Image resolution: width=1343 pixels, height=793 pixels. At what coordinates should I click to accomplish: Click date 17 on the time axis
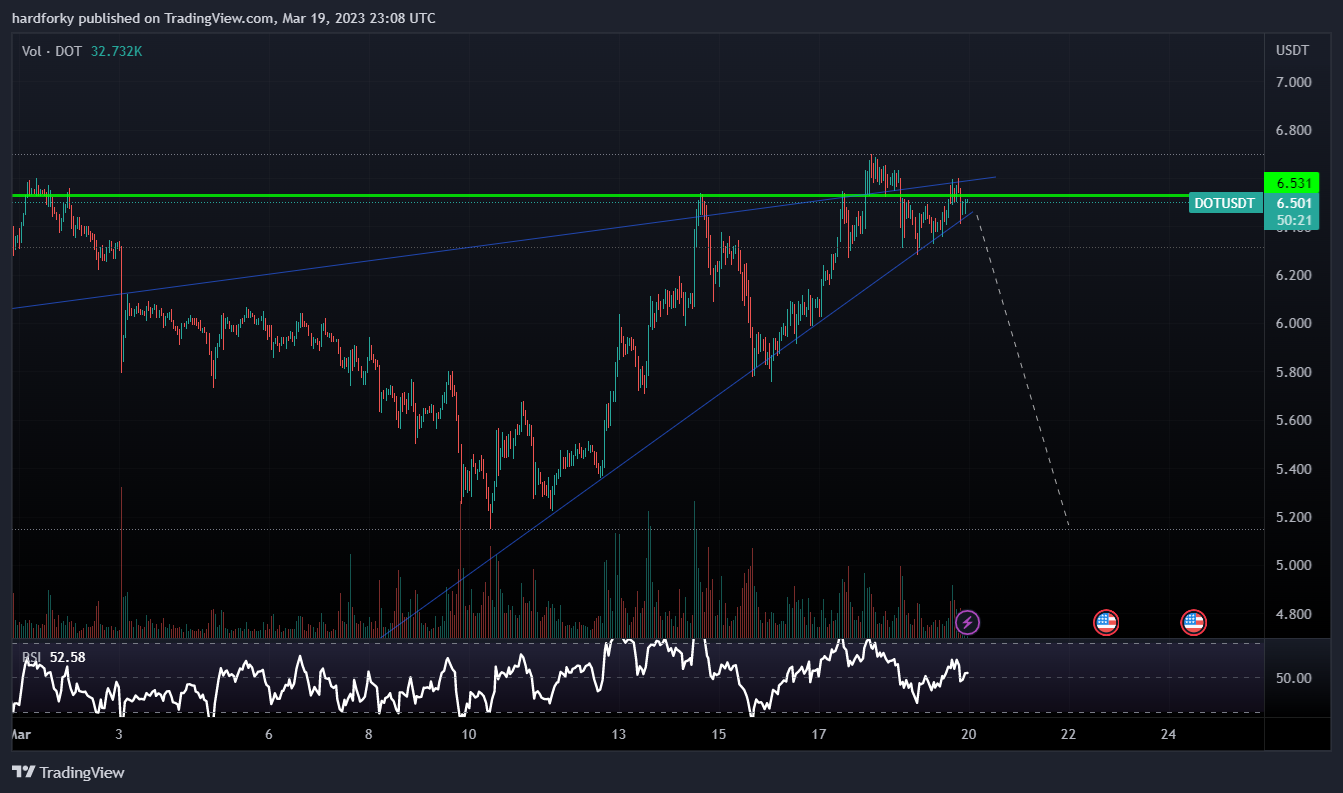pos(818,734)
